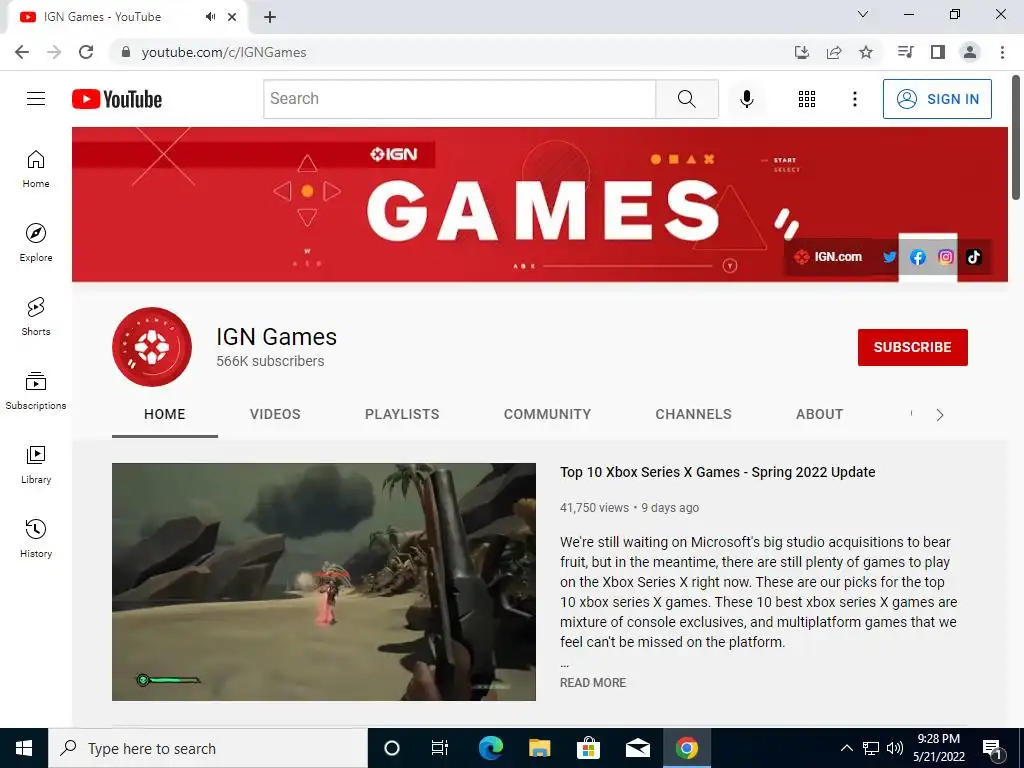Show hidden system tray icons
This screenshot has width=1024, height=768.
pos(846,748)
